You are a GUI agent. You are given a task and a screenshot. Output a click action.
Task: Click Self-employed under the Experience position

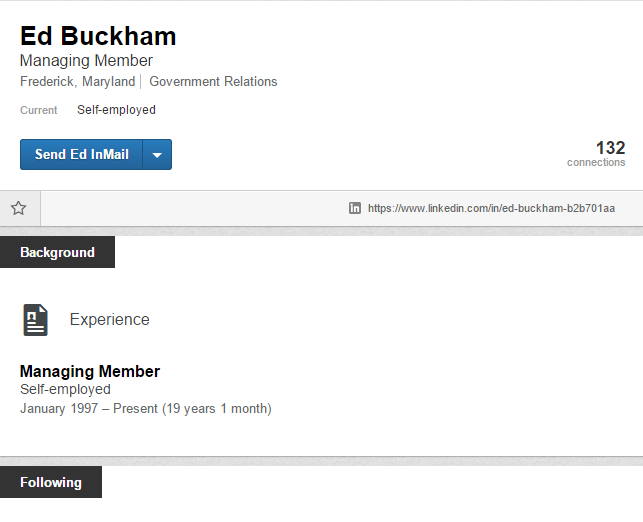(65, 389)
